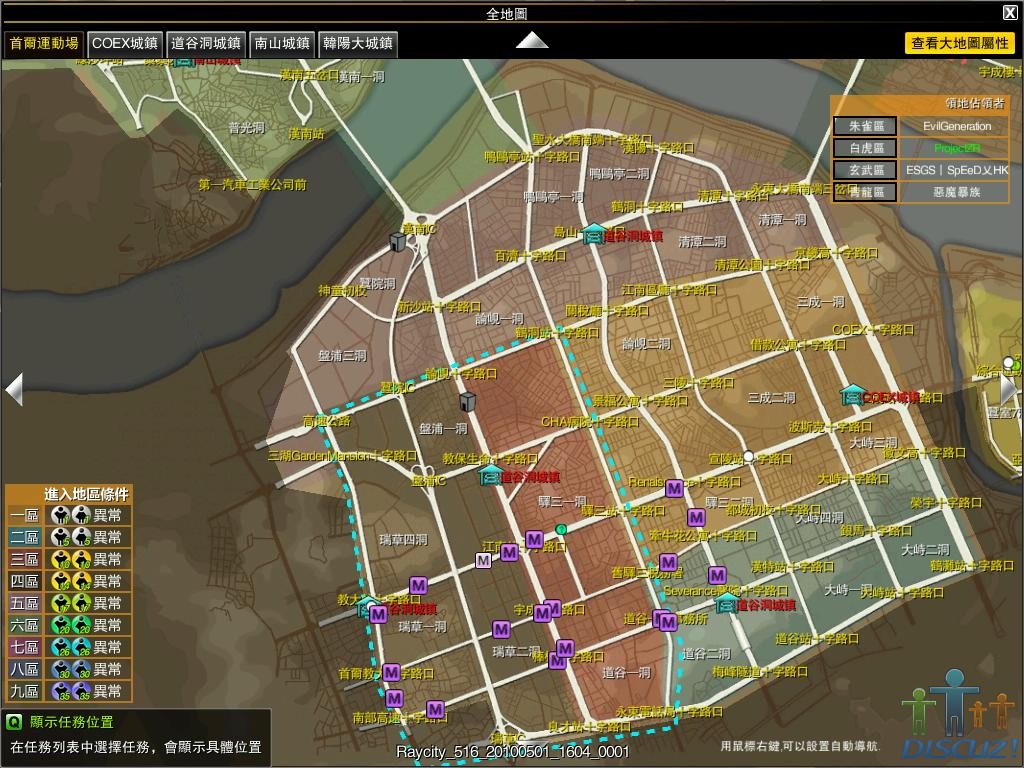
Task: Switch to the 首爾運動場 tab
Action: click(44, 44)
